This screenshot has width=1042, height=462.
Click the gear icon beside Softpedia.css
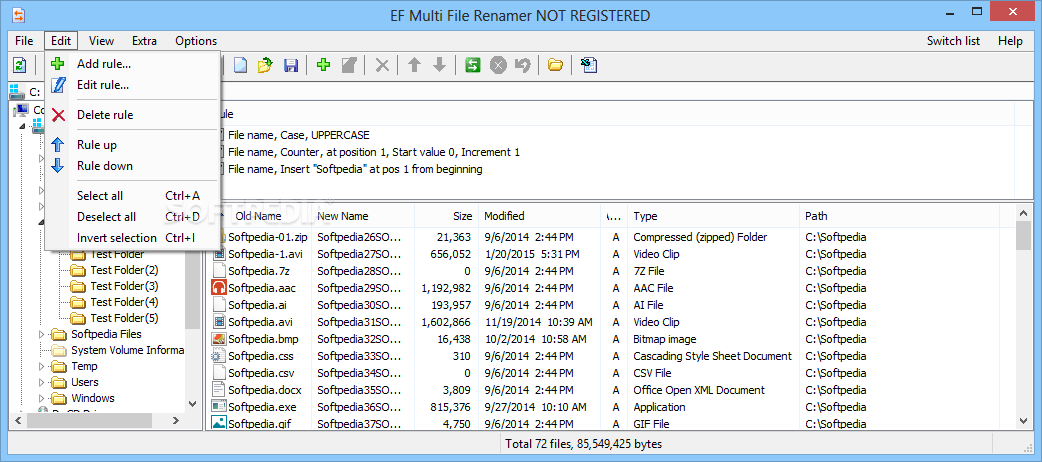click(219, 356)
